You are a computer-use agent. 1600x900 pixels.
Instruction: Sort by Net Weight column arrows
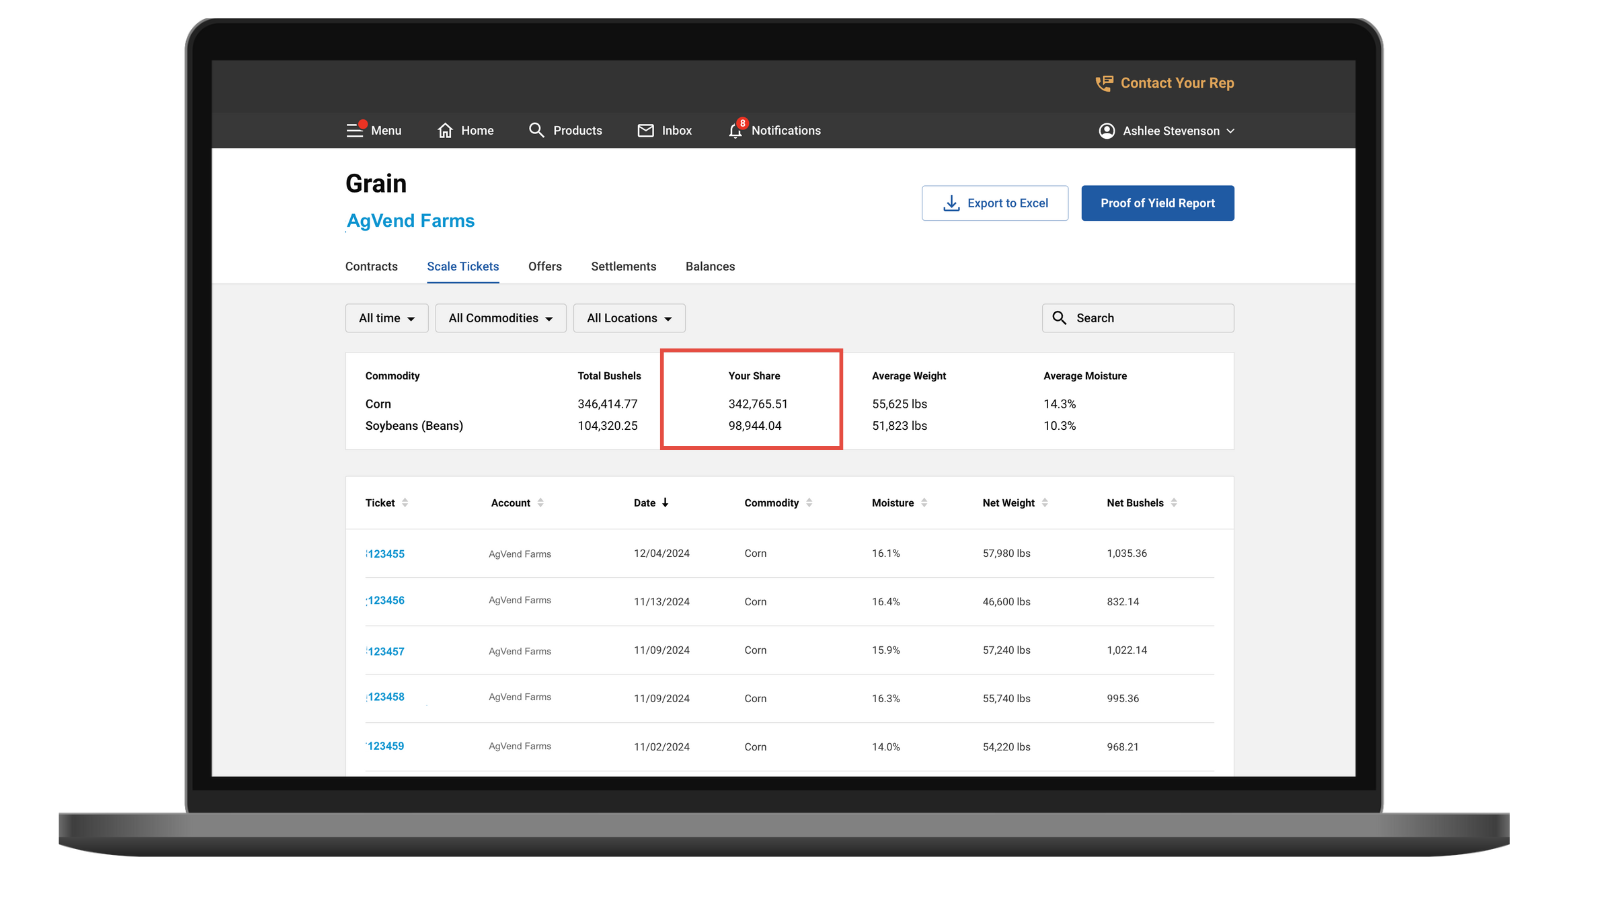(x=1045, y=503)
